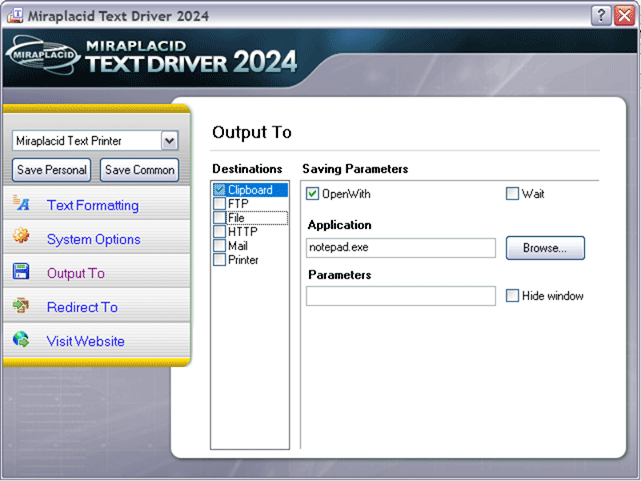The width and height of the screenshot is (641, 481).
Task: Click the help question mark button
Action: coord(601,16)
